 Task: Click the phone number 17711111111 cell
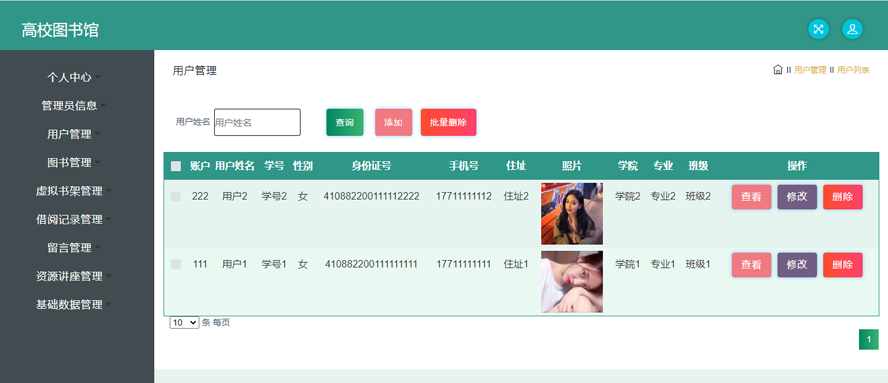pyautogui.click(x=464, y=264)
